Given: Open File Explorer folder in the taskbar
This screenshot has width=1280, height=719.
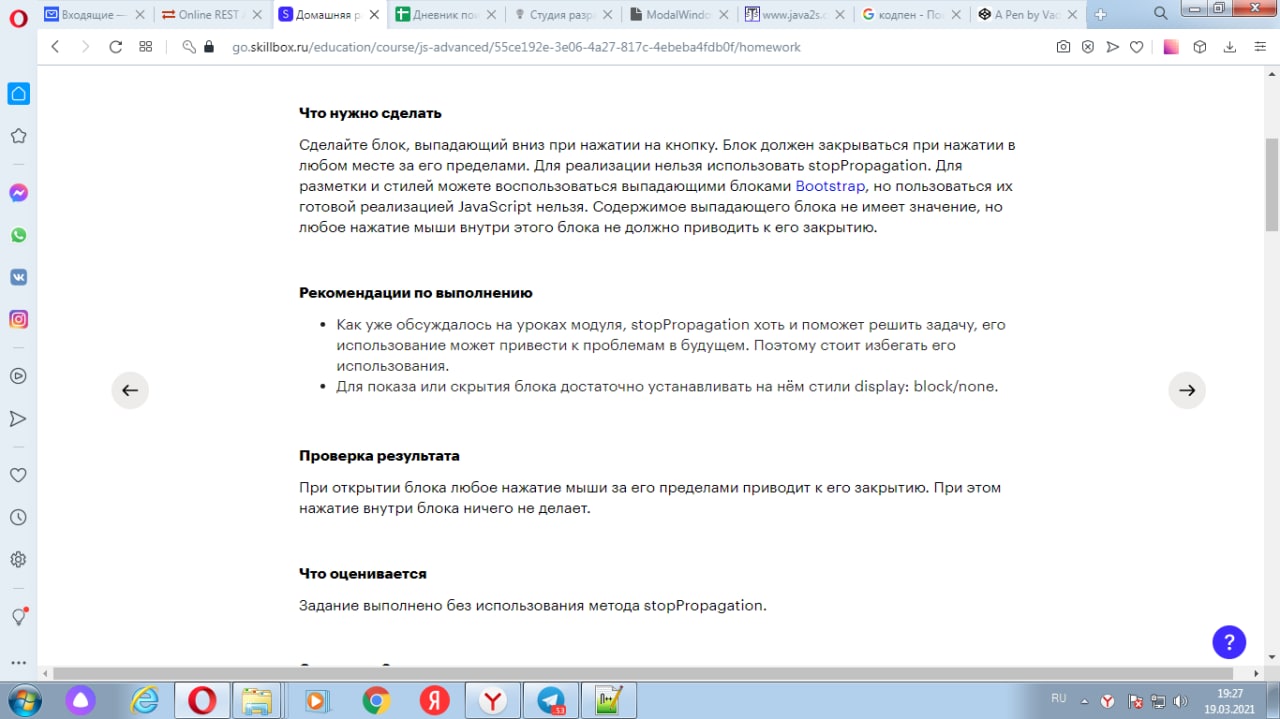Looking at the screenshot, I should point(259,700).
